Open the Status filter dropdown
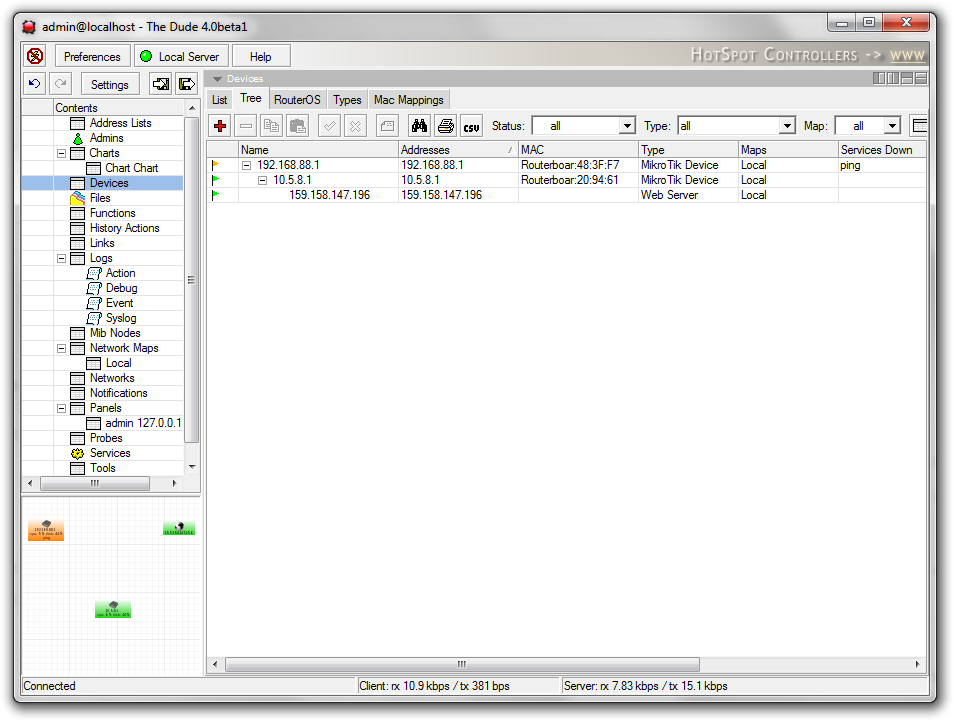Image resolution: width=954 pixels, height=722 pixels. (627, 126)
